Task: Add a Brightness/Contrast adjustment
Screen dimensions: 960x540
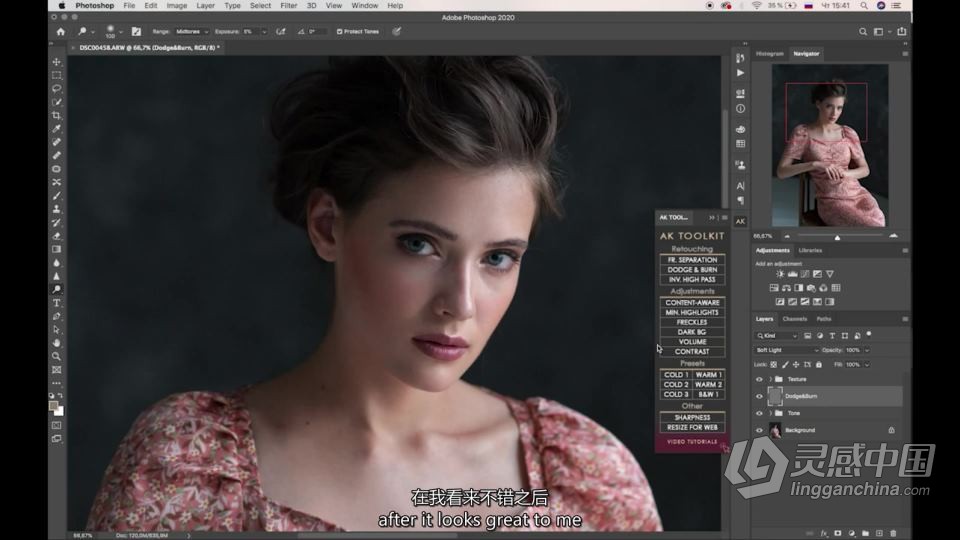Action: [780, 274]
